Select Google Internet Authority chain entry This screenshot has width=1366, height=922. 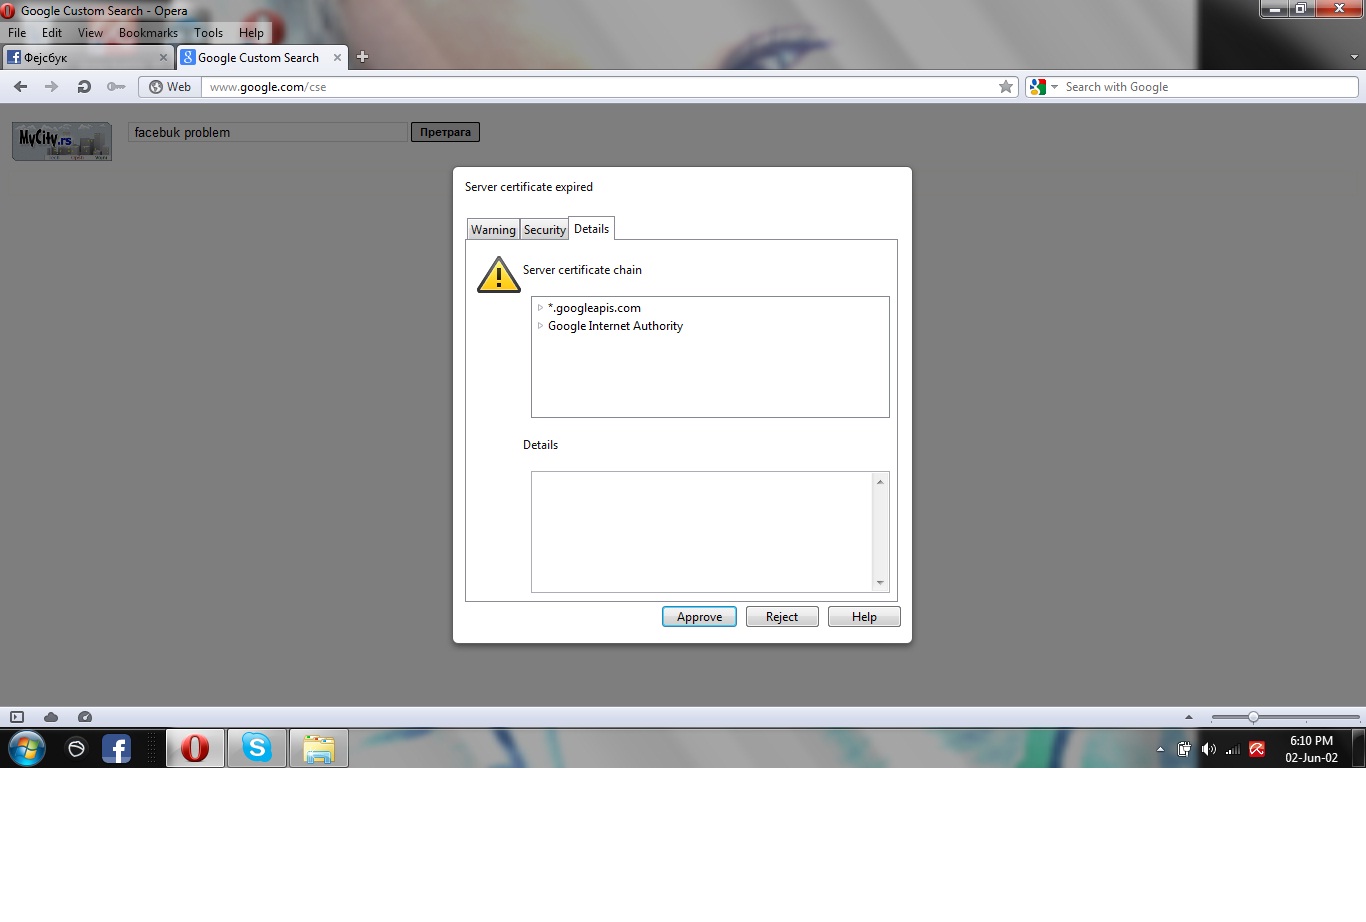tap(615, 326)
